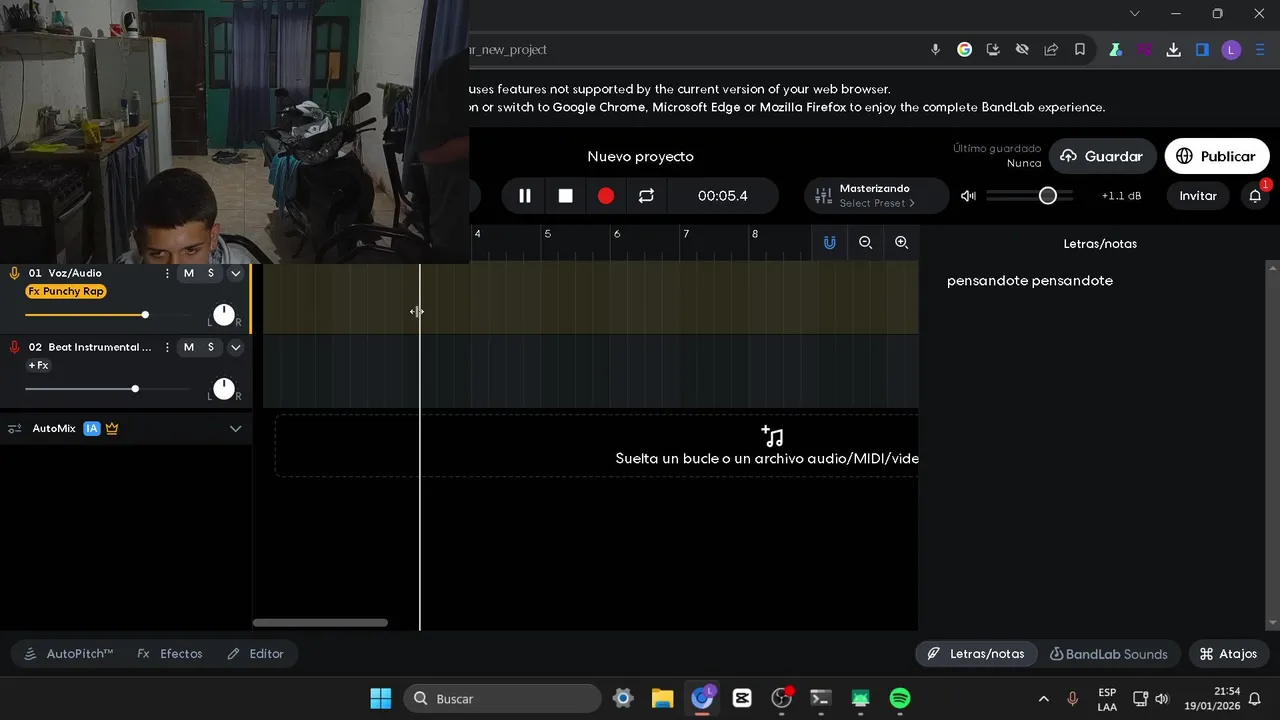Solo the Voz/Audio track
This screenshot has height=720, width=1280.
[x=210, y=273]
